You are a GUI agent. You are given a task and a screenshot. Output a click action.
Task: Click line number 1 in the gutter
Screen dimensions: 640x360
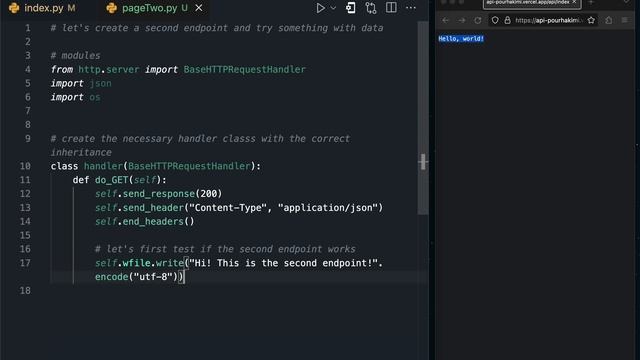coord(27,28)
